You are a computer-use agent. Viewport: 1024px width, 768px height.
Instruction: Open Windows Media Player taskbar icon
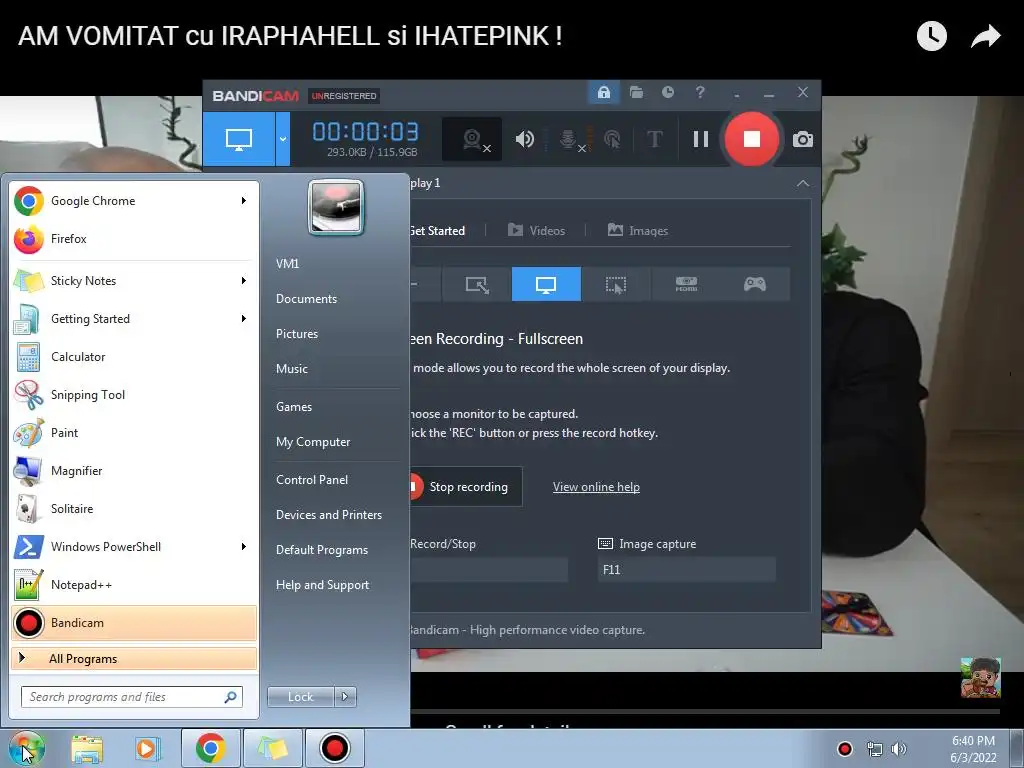[148, 748]
